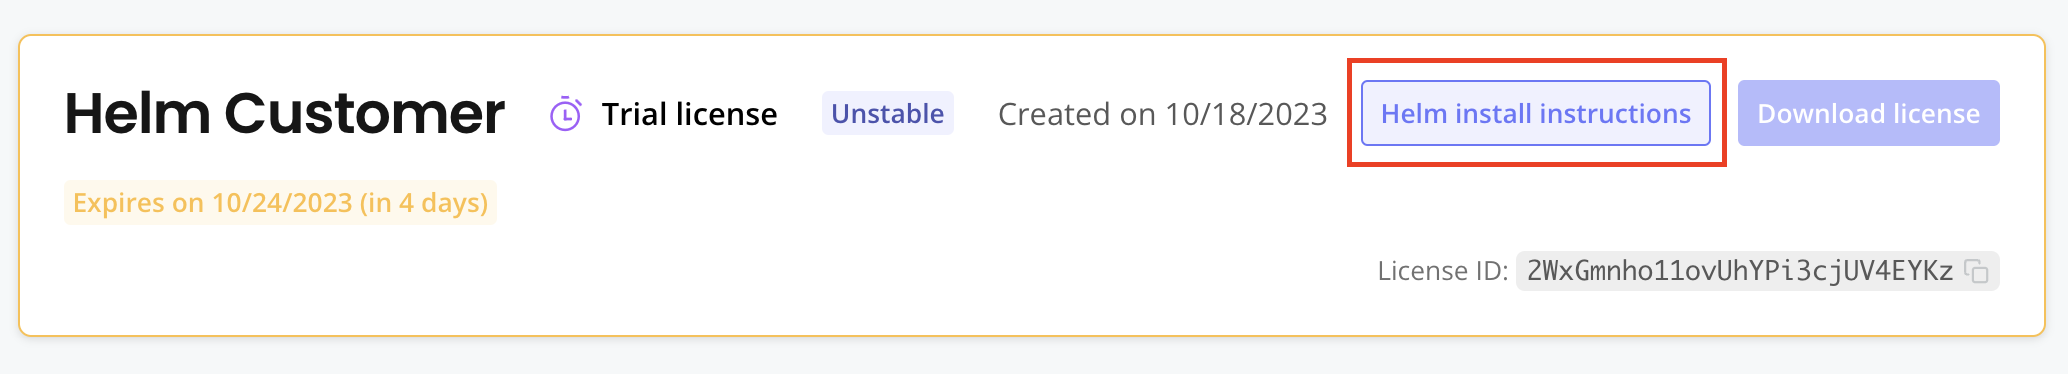Copy the license ID to clipboard

tap(1976, 271)
